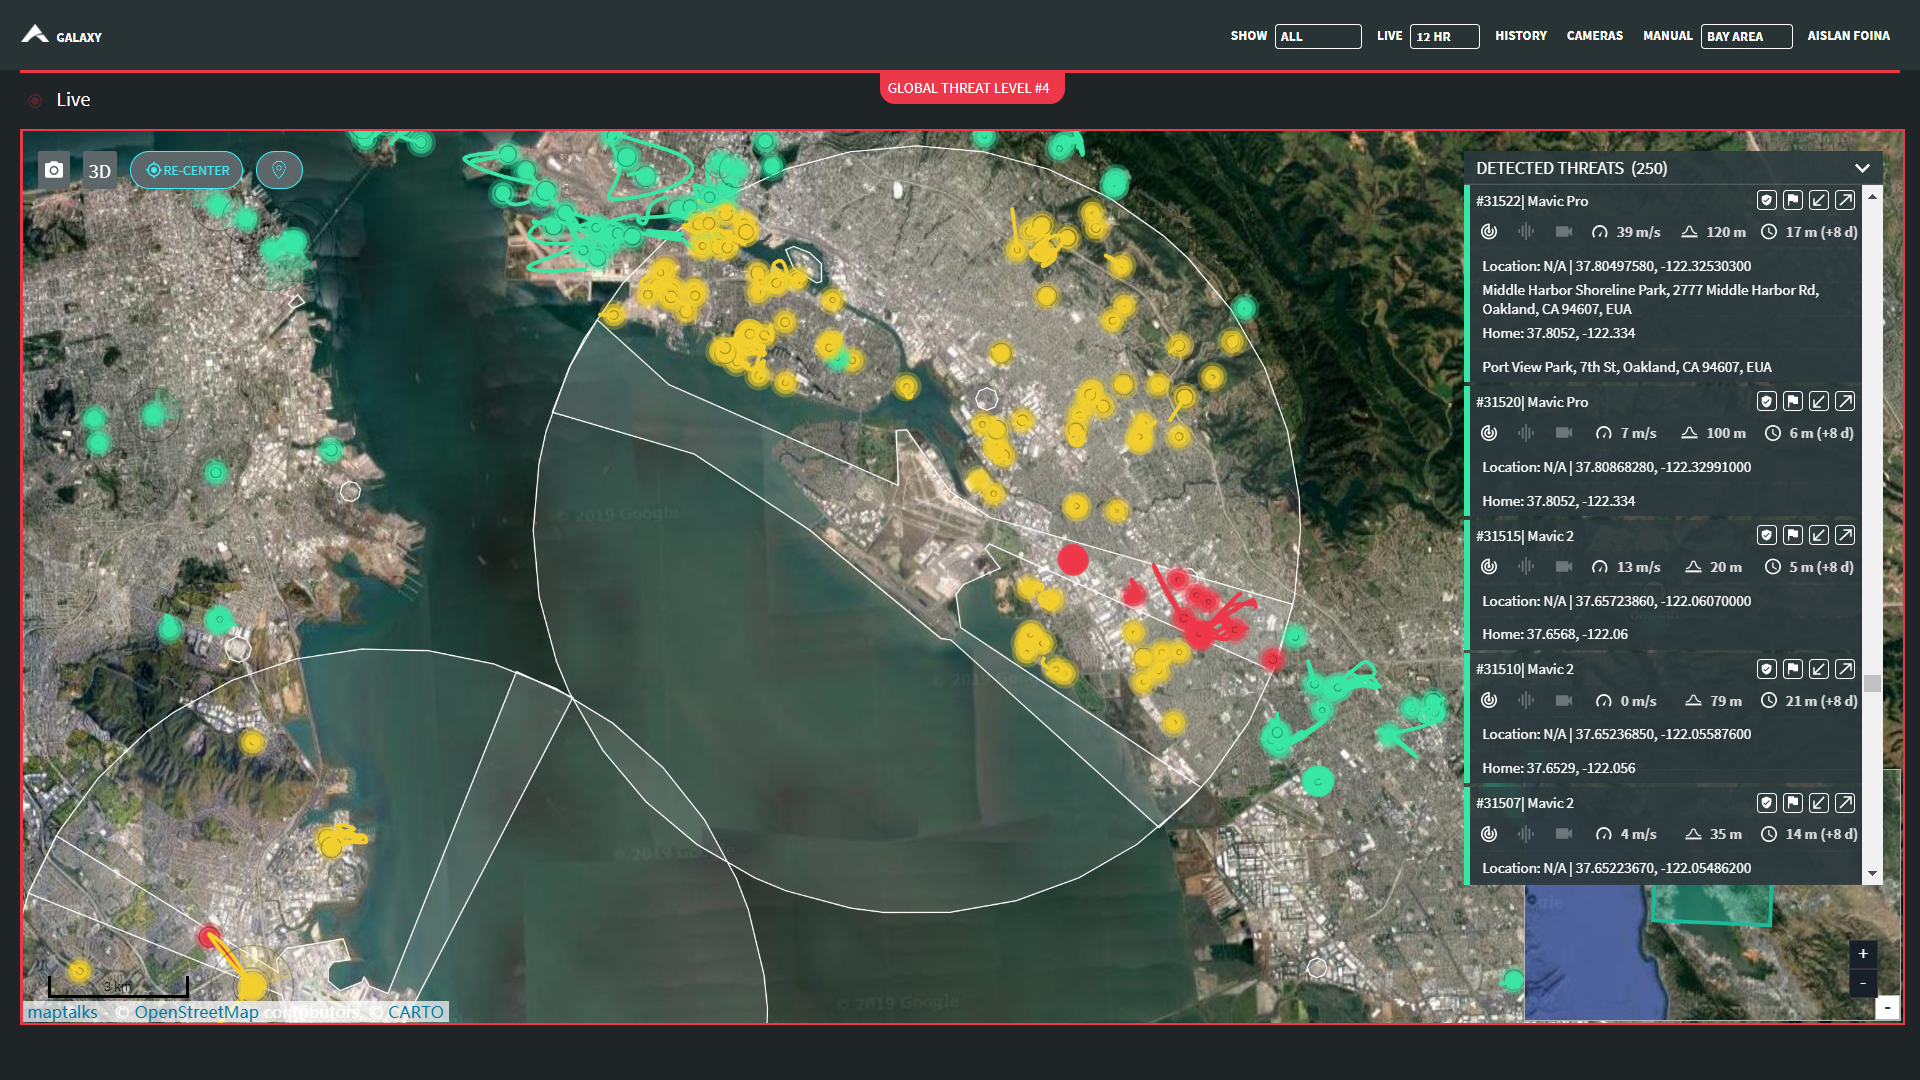Click up-right arrow icon for #31520
The height and width of the screenshot is (1080, 1920).
coord(1845,401)
